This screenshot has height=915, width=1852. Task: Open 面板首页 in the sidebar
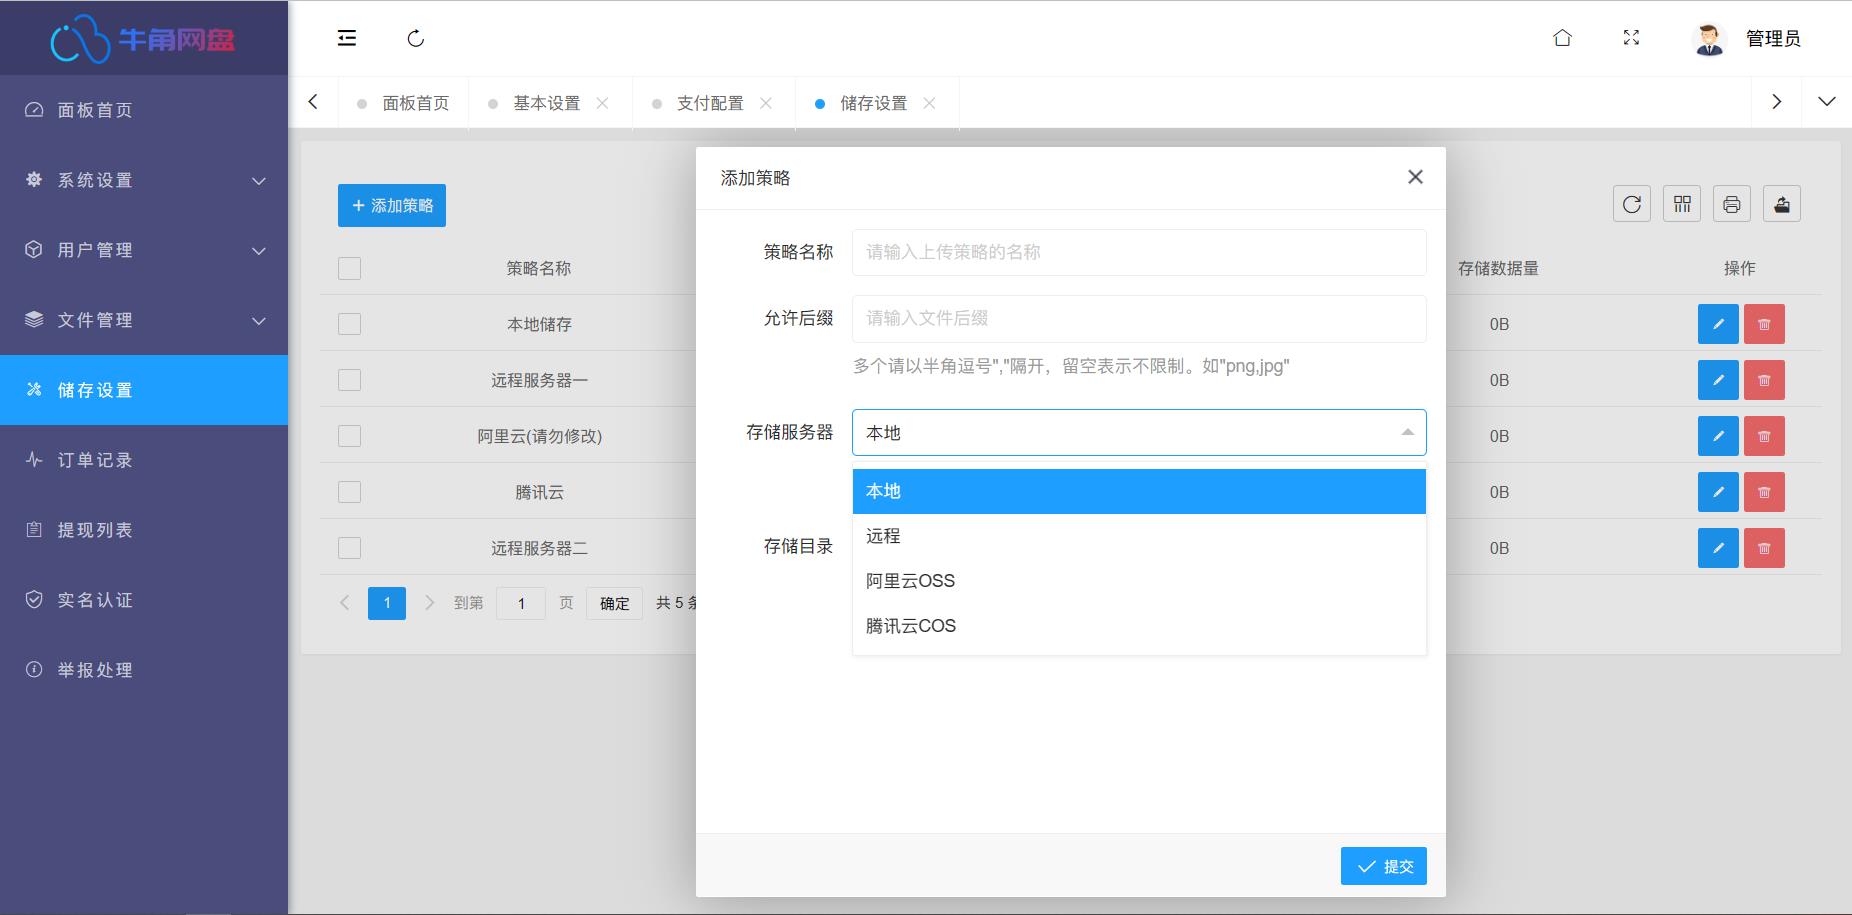click(x=144, y=110)
